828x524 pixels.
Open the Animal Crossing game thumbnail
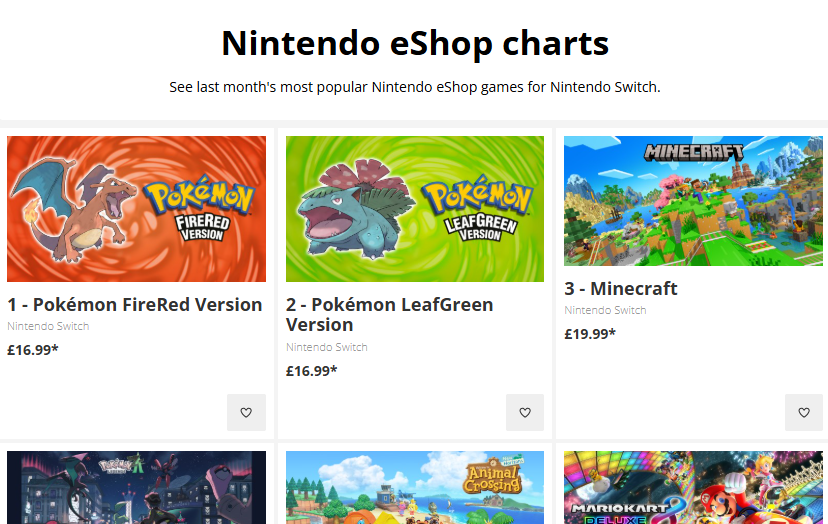click(415, 488)
